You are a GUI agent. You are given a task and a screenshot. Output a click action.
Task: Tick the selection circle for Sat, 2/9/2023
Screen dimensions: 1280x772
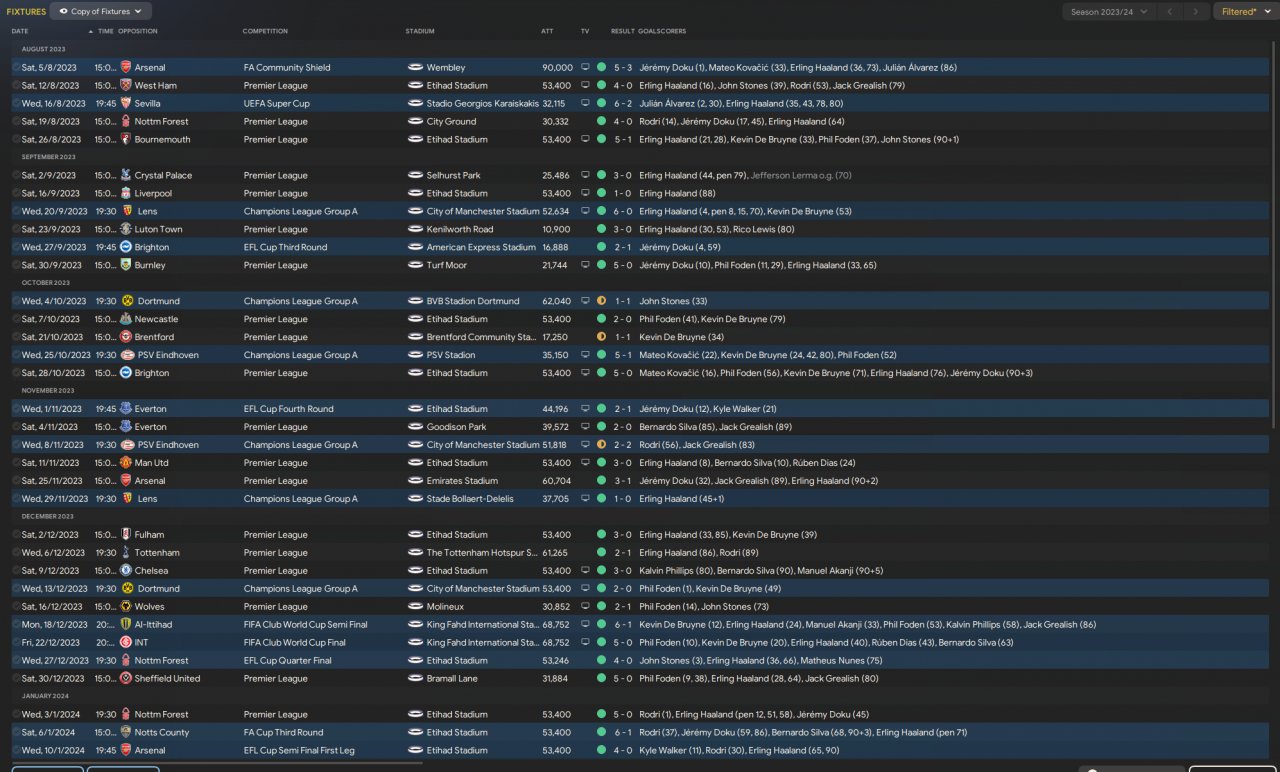(17, 176)
